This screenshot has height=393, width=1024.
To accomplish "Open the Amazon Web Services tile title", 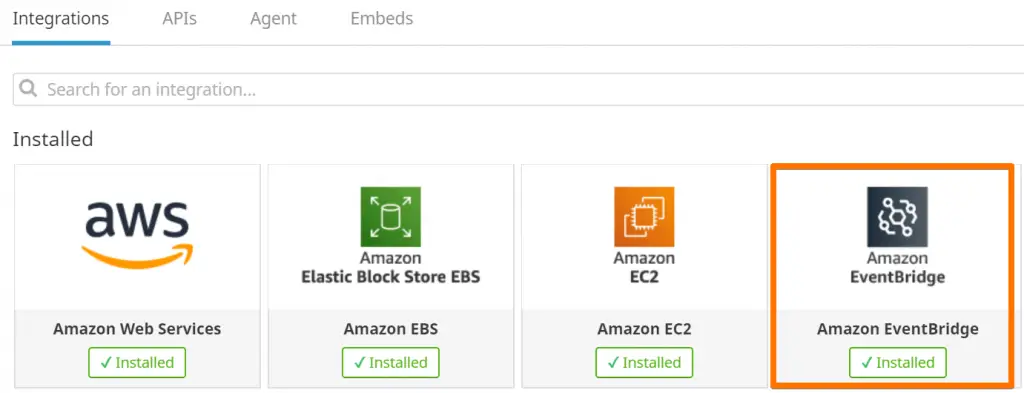I will coord(137,328).
